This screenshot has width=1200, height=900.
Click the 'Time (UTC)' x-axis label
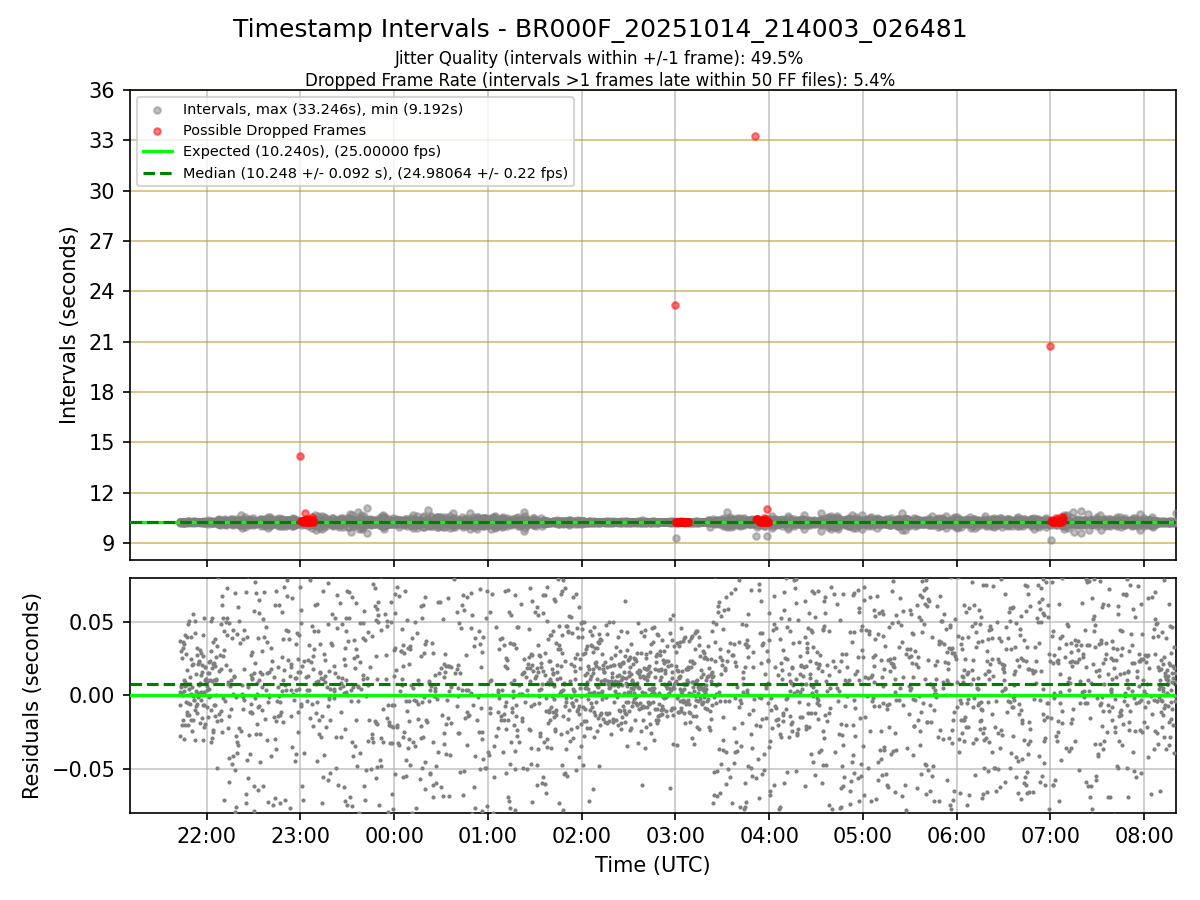point(652,865)
